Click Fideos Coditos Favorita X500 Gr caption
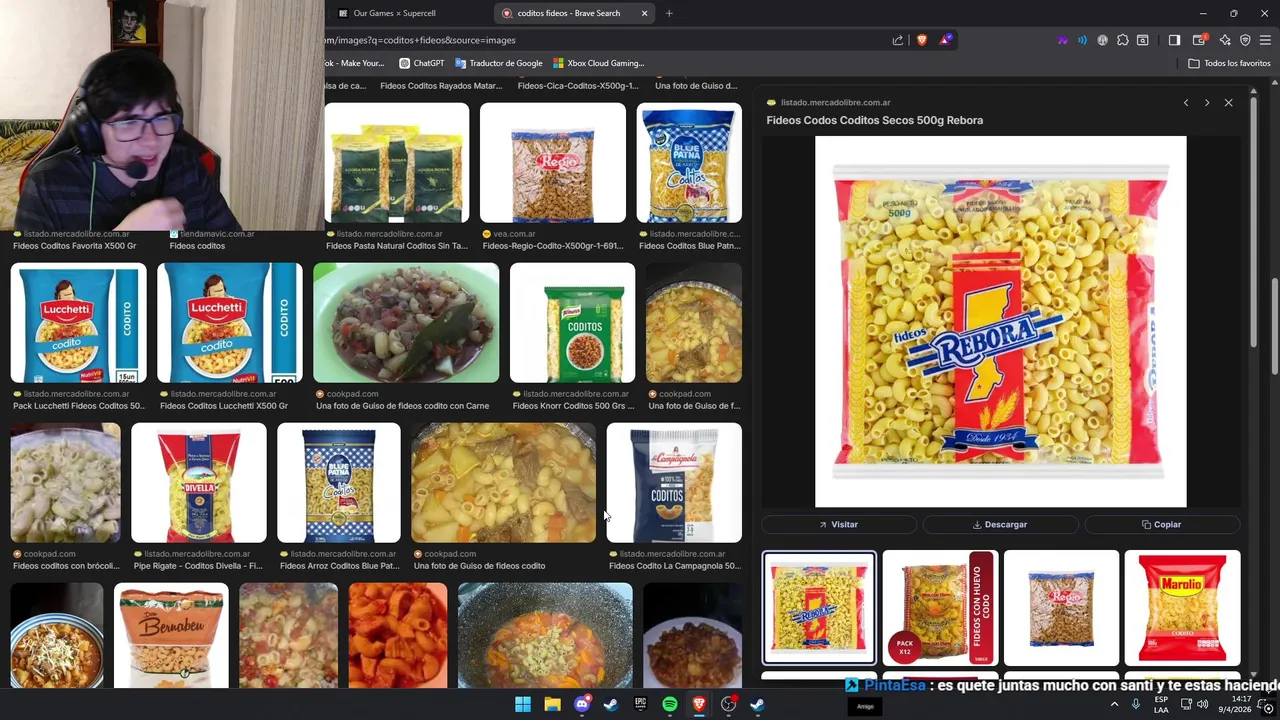 [75, 246]
